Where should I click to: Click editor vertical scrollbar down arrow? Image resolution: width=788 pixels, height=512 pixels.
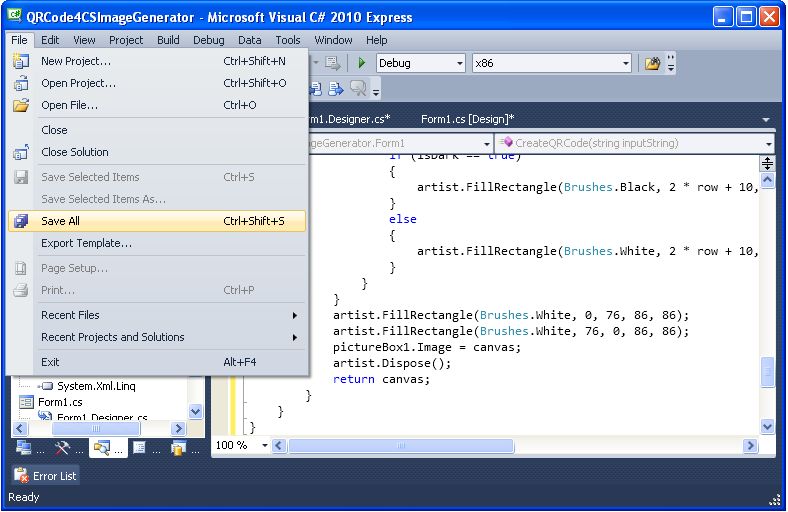(x=767, y=427)
